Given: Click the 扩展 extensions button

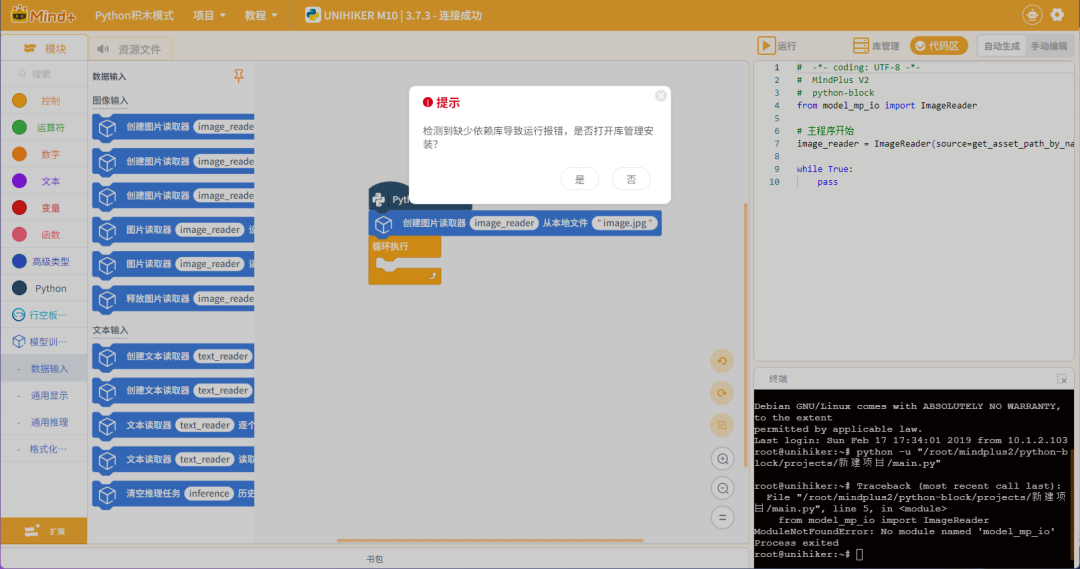Looking at the screenshot, I should point(44,531).
